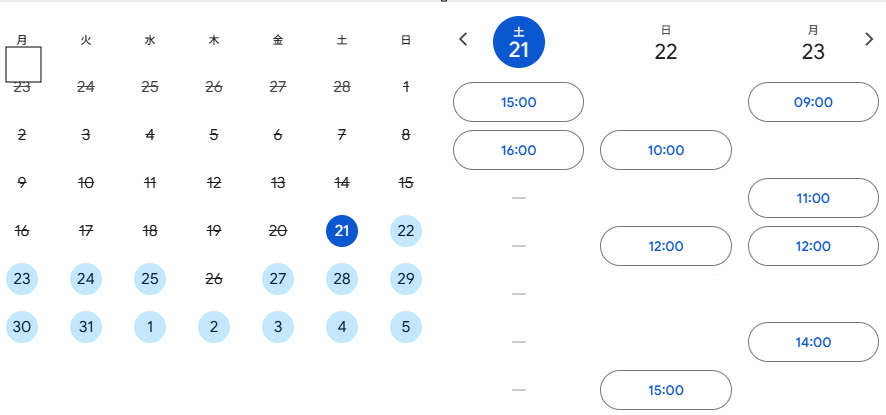
Task: Choose the 14:00 time slot
Action: [x=813, y=342]
